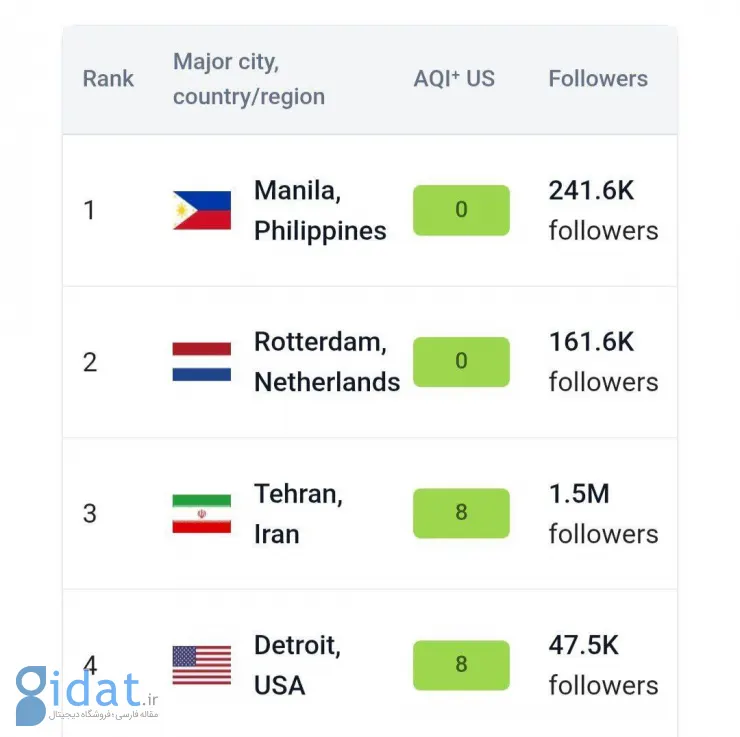The width and height of the screenshot is (740, 737).
Task: Click Manila's green AQI badge
Action: point(461,210)
